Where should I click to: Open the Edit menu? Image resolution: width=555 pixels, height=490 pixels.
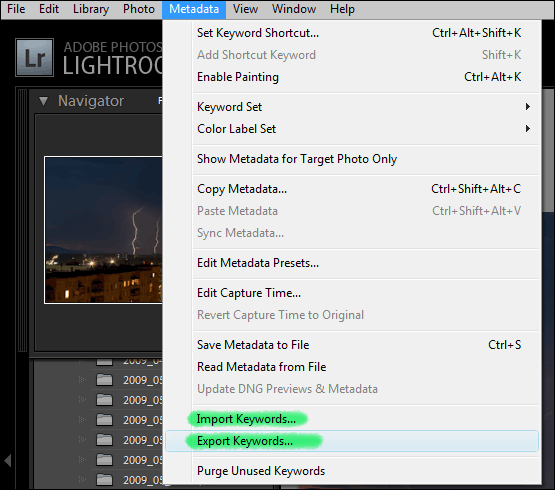[x=49, y=9]
